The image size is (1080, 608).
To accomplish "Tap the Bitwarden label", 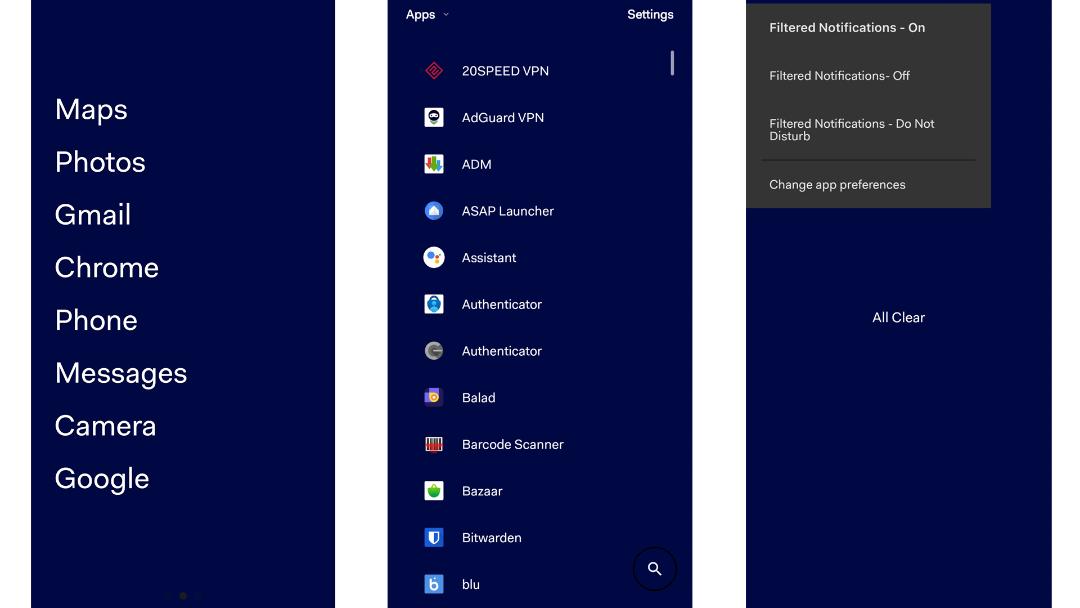I will pos(492,538).
